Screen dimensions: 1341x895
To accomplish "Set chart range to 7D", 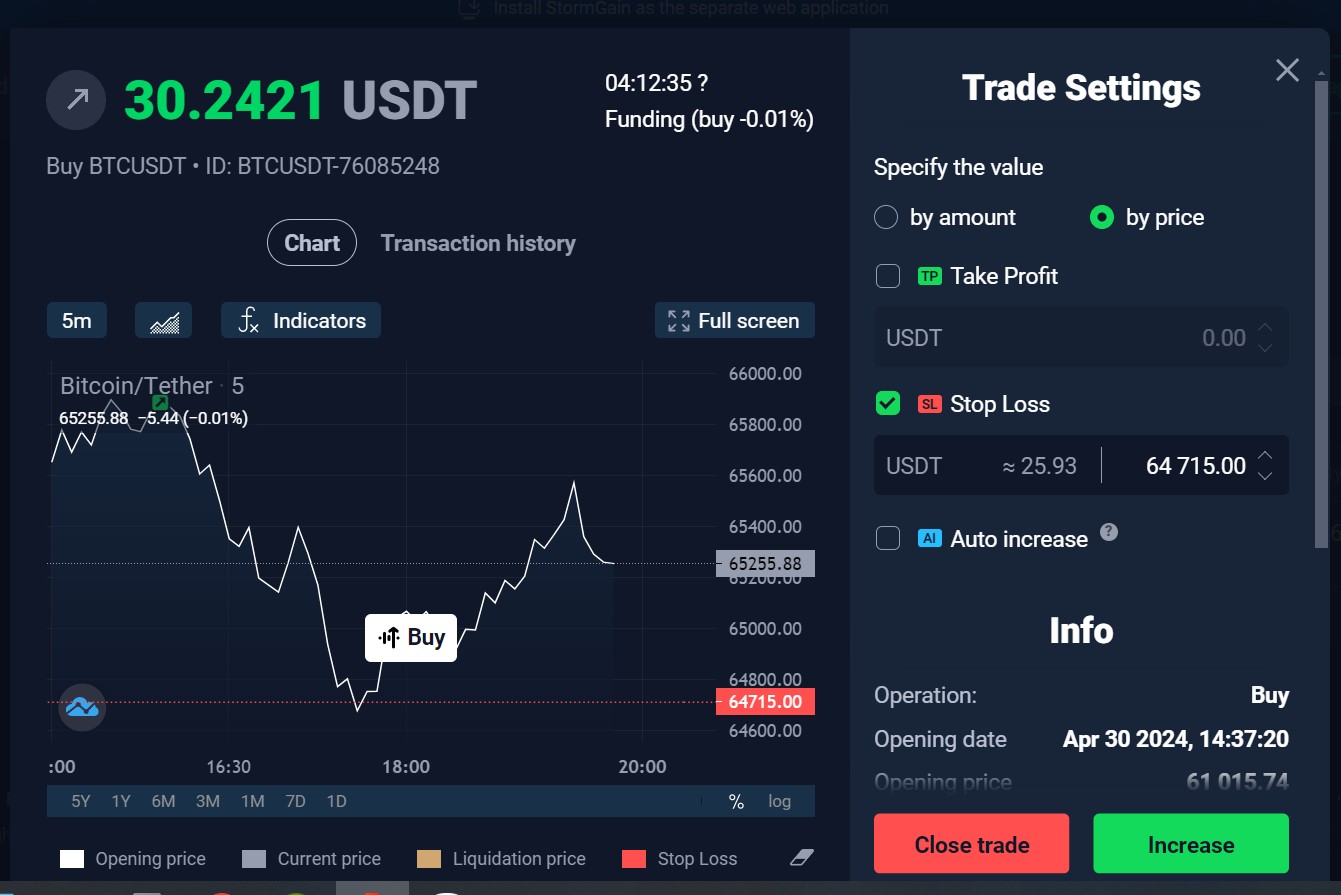I will point(295,801).
